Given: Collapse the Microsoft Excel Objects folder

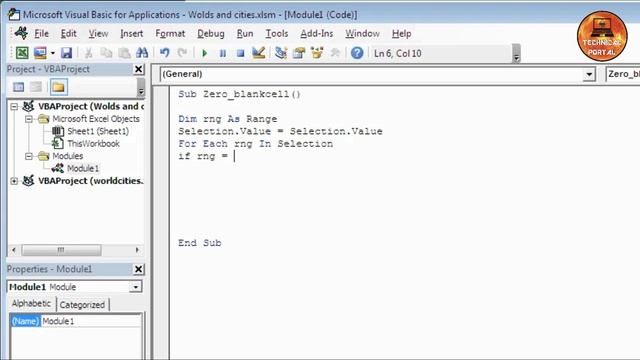Looking at the screenshot, I should 29,119.
